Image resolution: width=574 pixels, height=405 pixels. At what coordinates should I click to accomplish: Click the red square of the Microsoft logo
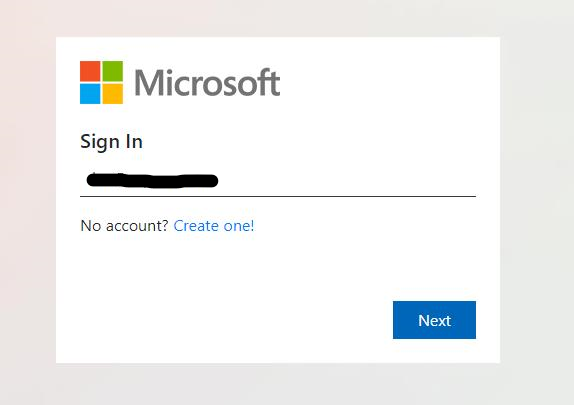click(90, 71)
